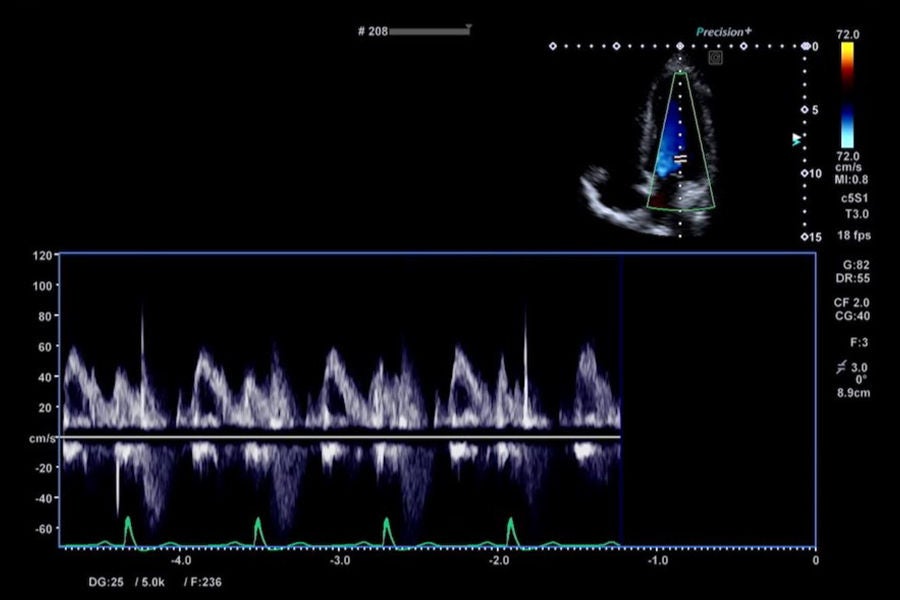Viewport: 900px width, 600px height.
Task: Click the -2.0 label on the time axis
Action: (x=499, y=560)
